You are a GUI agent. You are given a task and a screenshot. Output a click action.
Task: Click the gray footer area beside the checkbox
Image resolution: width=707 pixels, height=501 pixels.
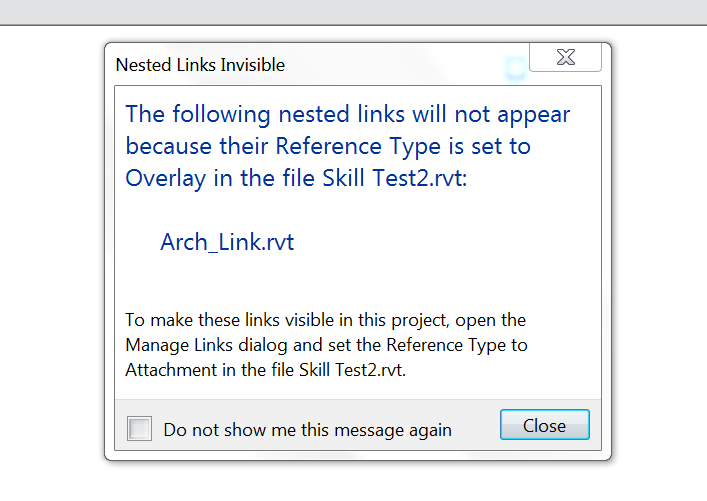coord(475,427)
